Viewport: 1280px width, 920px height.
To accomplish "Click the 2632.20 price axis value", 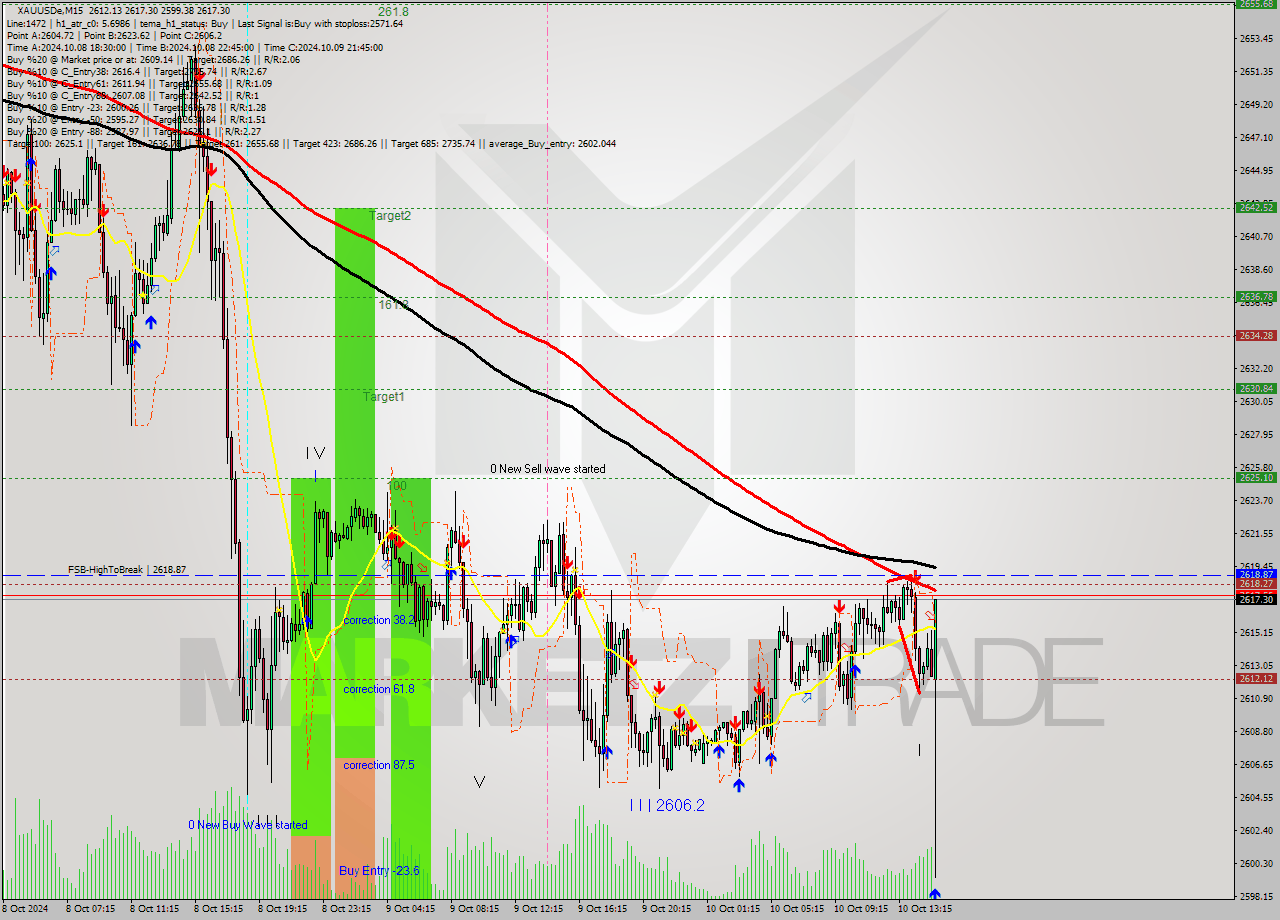I will [1256, 368].
